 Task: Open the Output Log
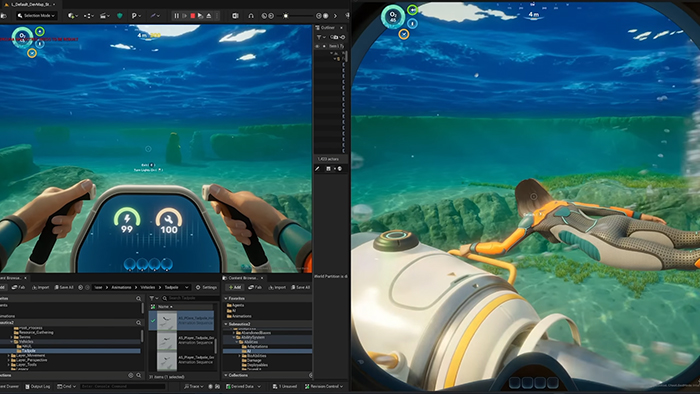pyautogui.click(x=38, y=386)
